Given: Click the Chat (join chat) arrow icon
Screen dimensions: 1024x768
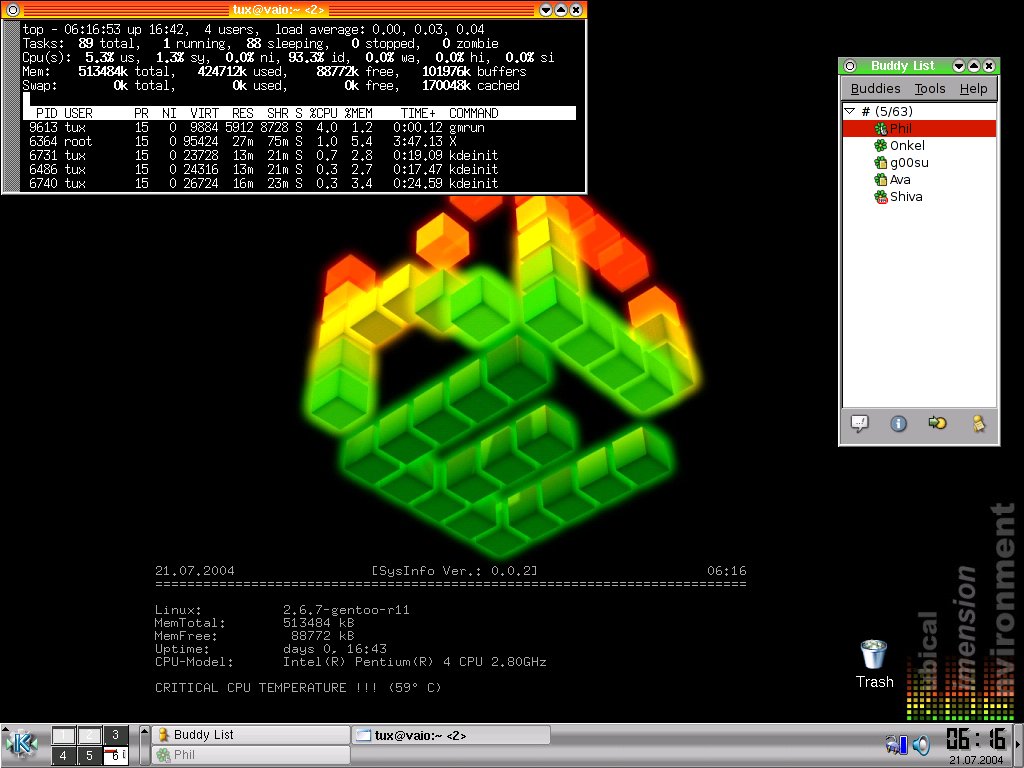Looking at the screenshot, I should point(937,423).
